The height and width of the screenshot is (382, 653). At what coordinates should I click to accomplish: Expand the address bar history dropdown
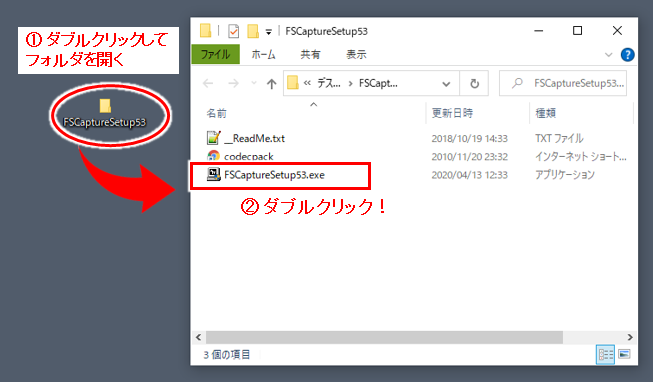click(446, 84)
